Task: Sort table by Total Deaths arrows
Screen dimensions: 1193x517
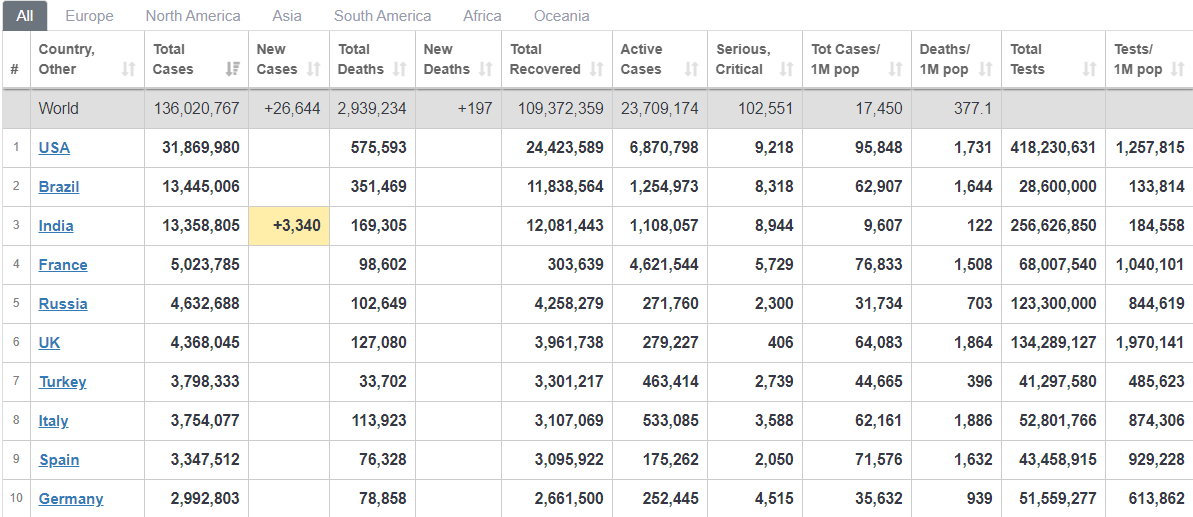Action: [x=399, y=69]
